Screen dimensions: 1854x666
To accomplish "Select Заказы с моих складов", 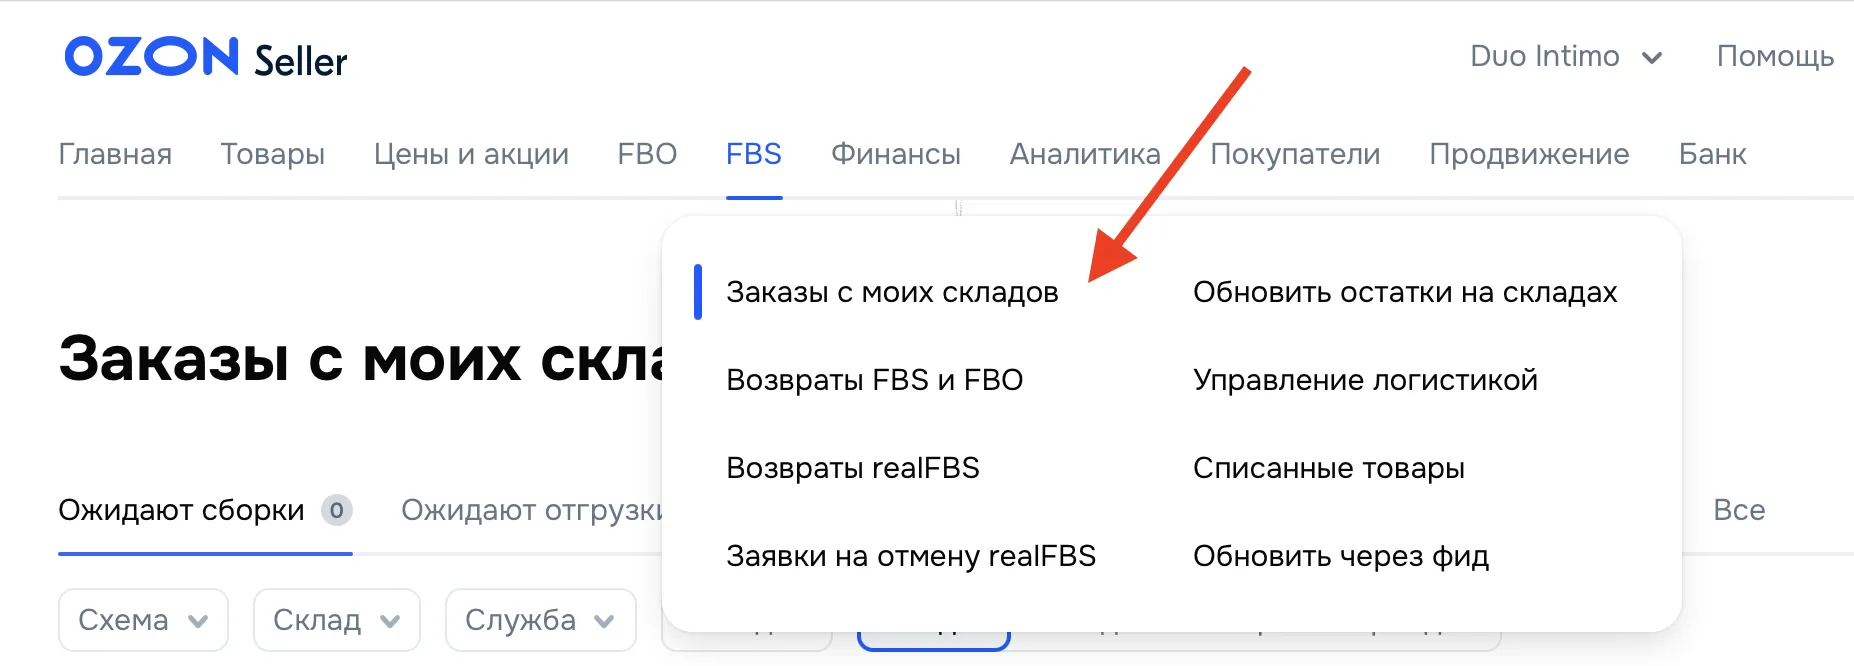I will (x=893, y=291).
